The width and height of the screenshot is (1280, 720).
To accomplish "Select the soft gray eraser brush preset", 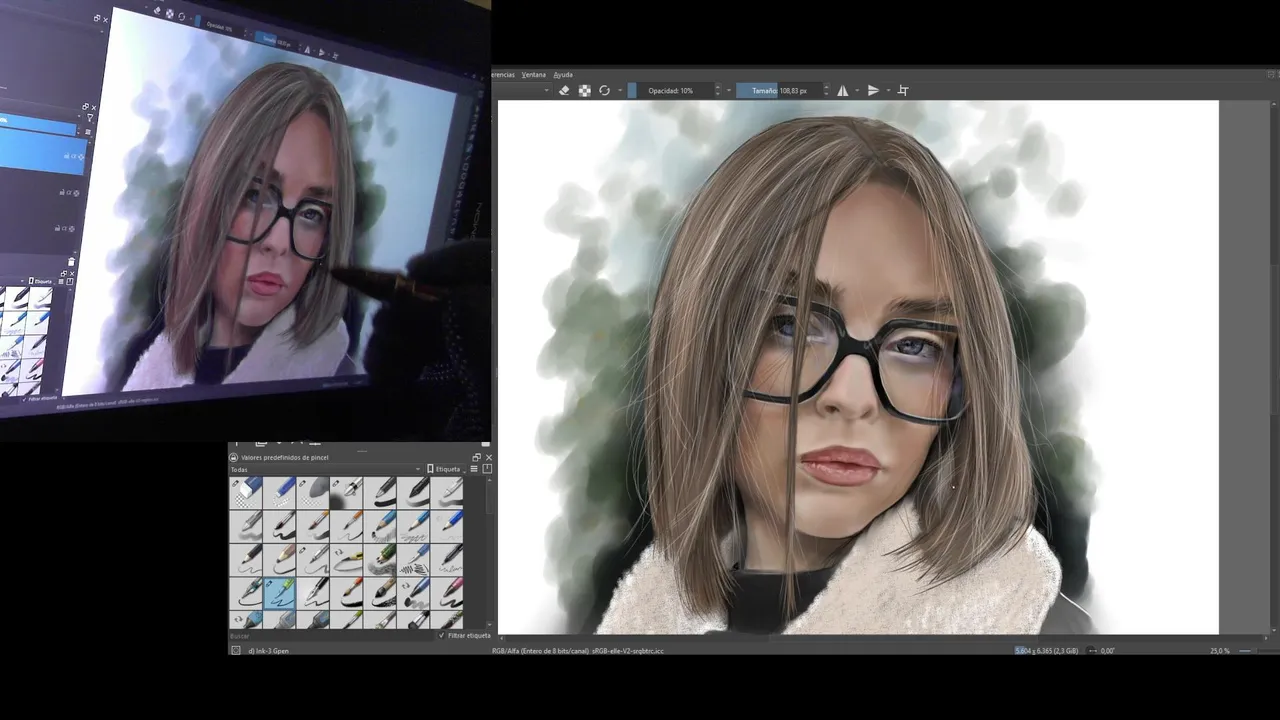I will point(313,491).
